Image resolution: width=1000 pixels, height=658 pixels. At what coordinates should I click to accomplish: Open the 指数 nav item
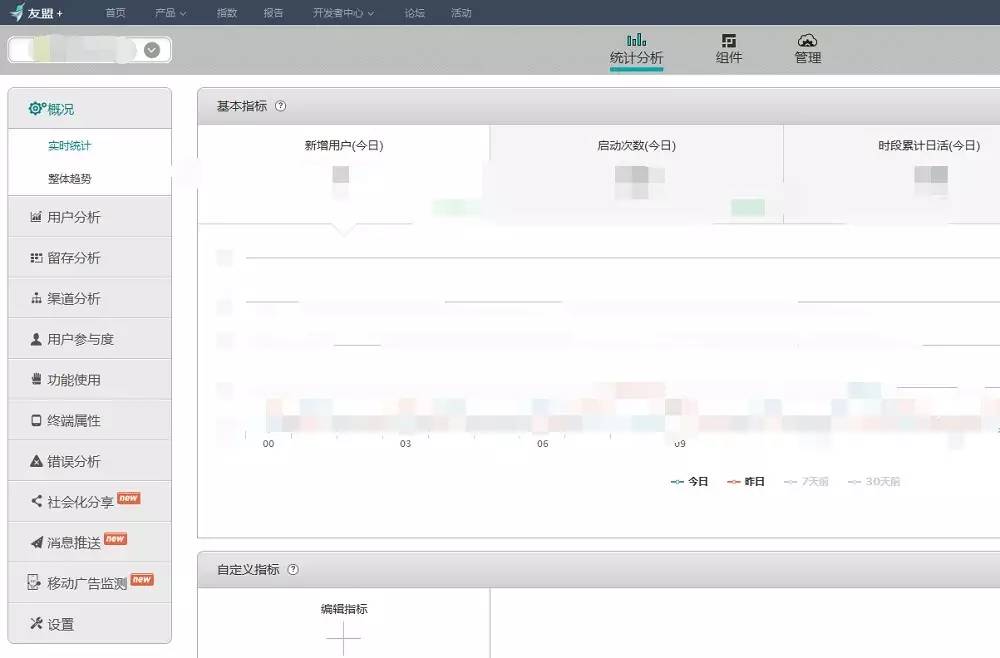coord(226,13)
